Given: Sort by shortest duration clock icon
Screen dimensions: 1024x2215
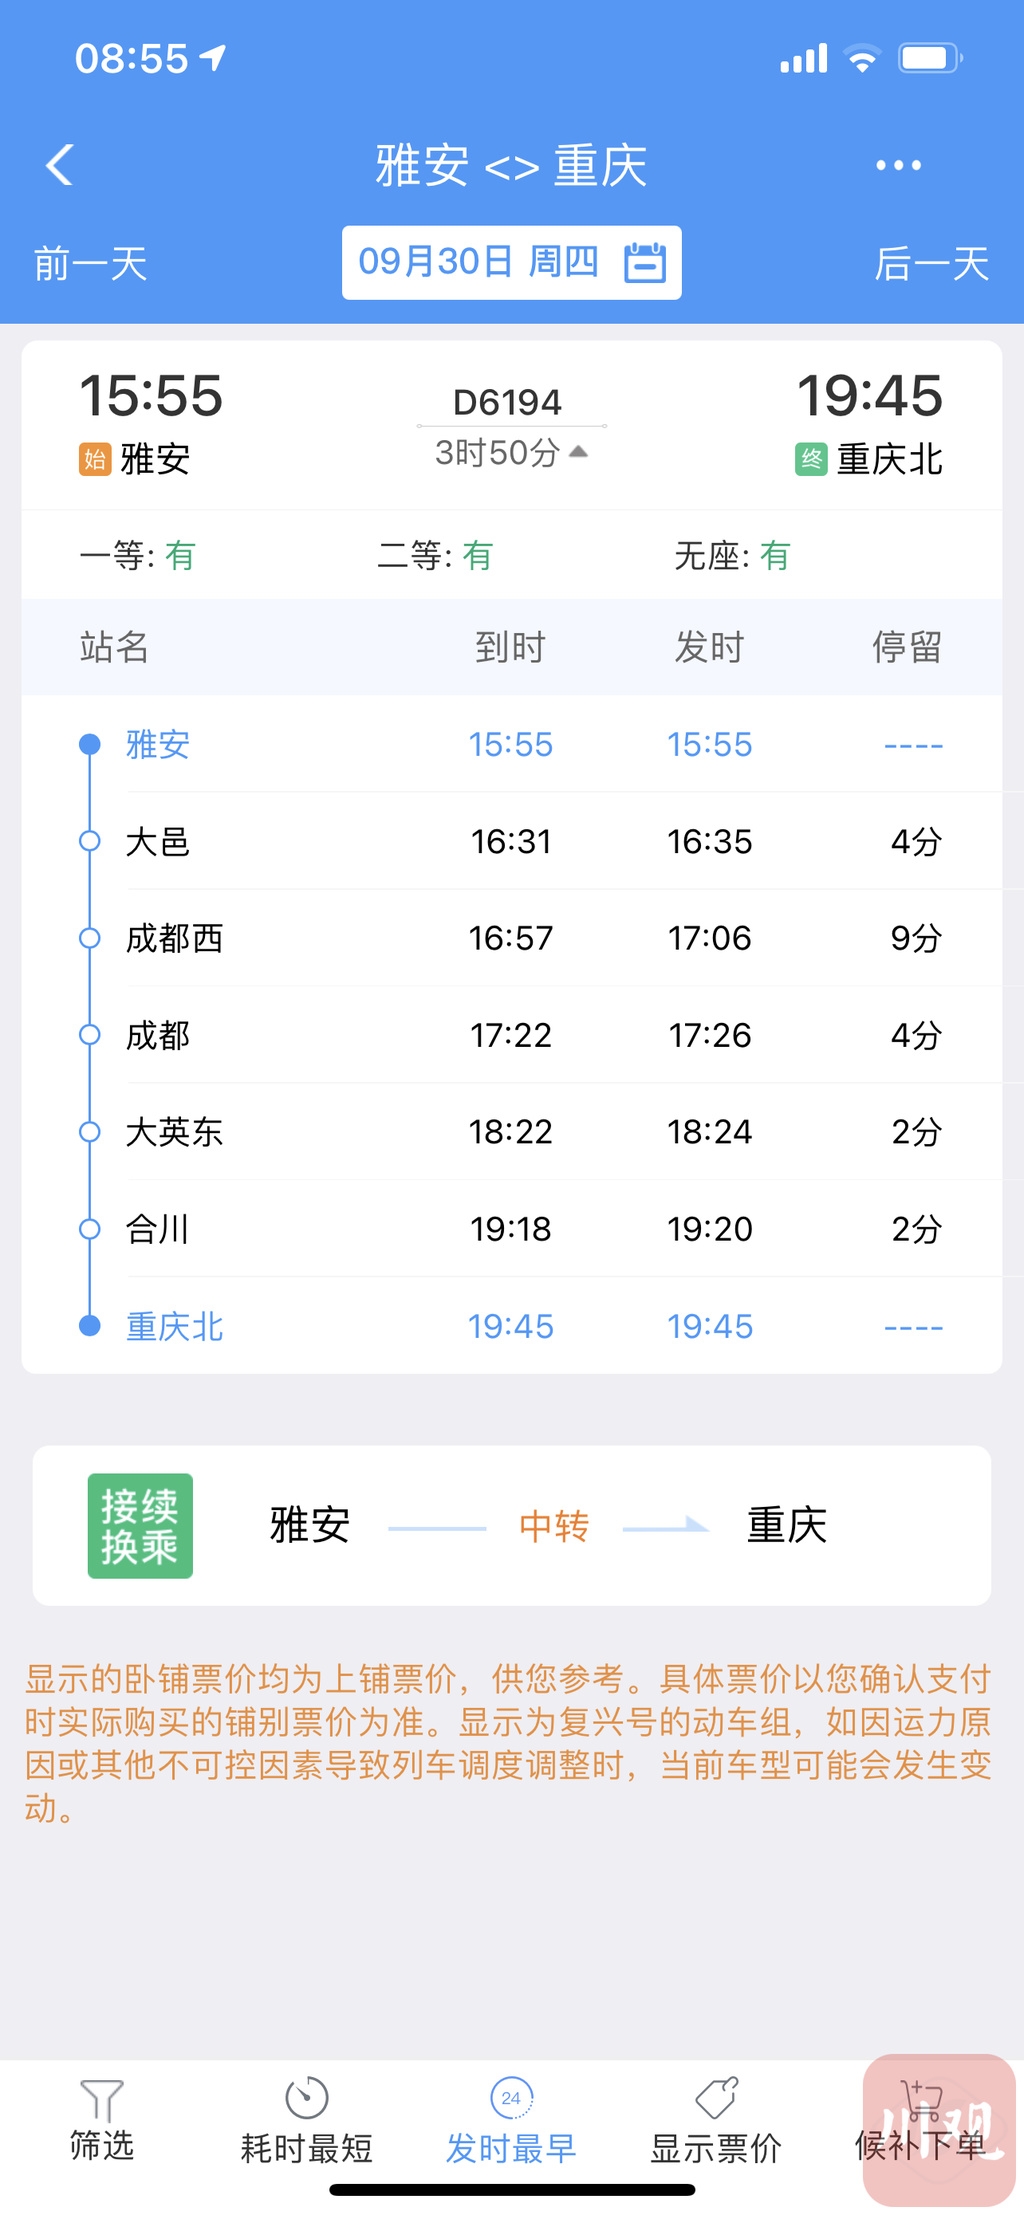Looking at the screenshot, I should (306, 2098).
